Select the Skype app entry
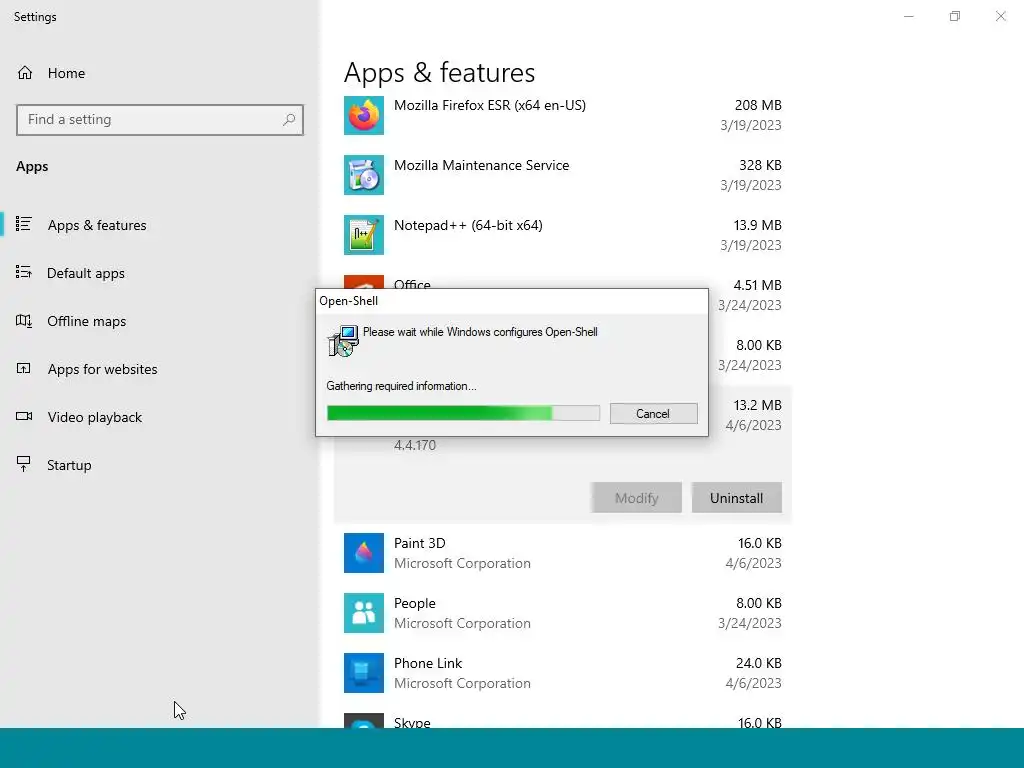This screenshot has height=768, width=1024. click(562, 720)
